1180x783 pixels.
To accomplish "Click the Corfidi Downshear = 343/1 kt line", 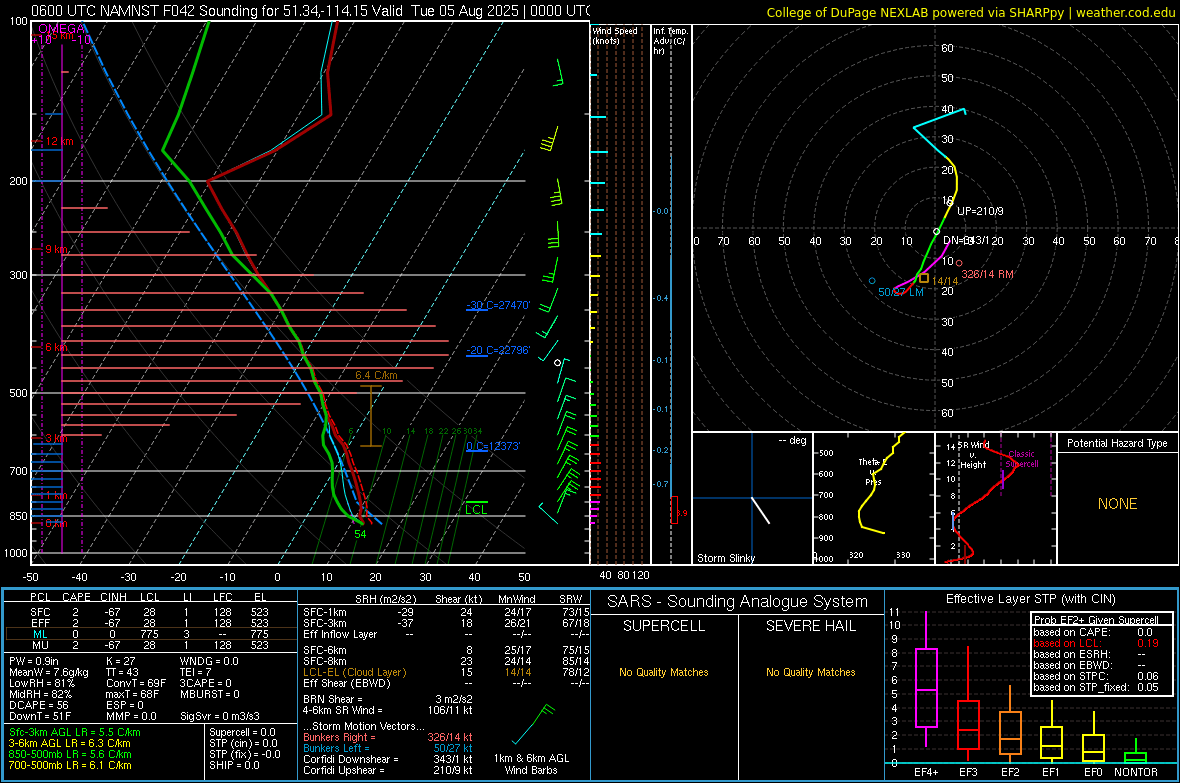I will click(388, 759).
